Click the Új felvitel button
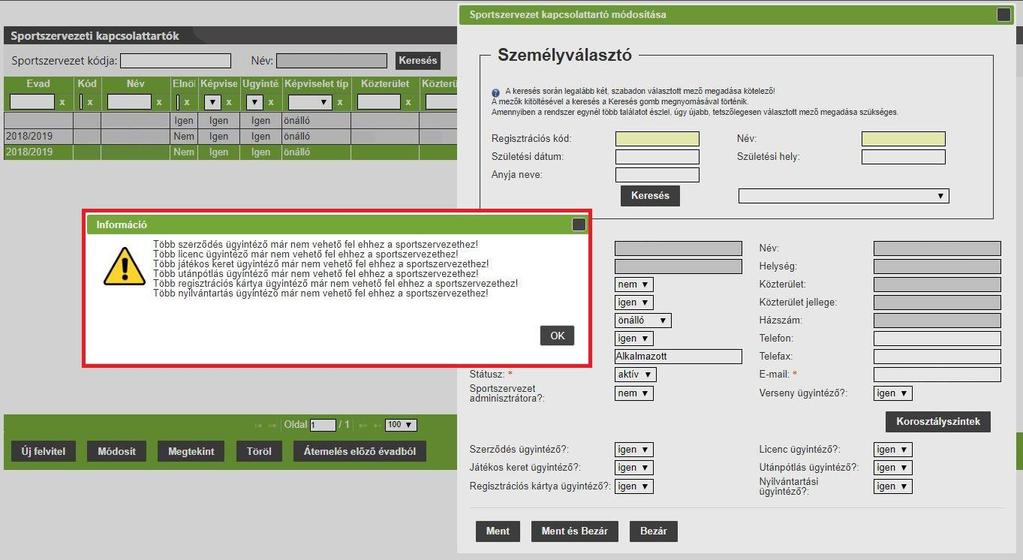1023x560 pixels. point(43,451)
